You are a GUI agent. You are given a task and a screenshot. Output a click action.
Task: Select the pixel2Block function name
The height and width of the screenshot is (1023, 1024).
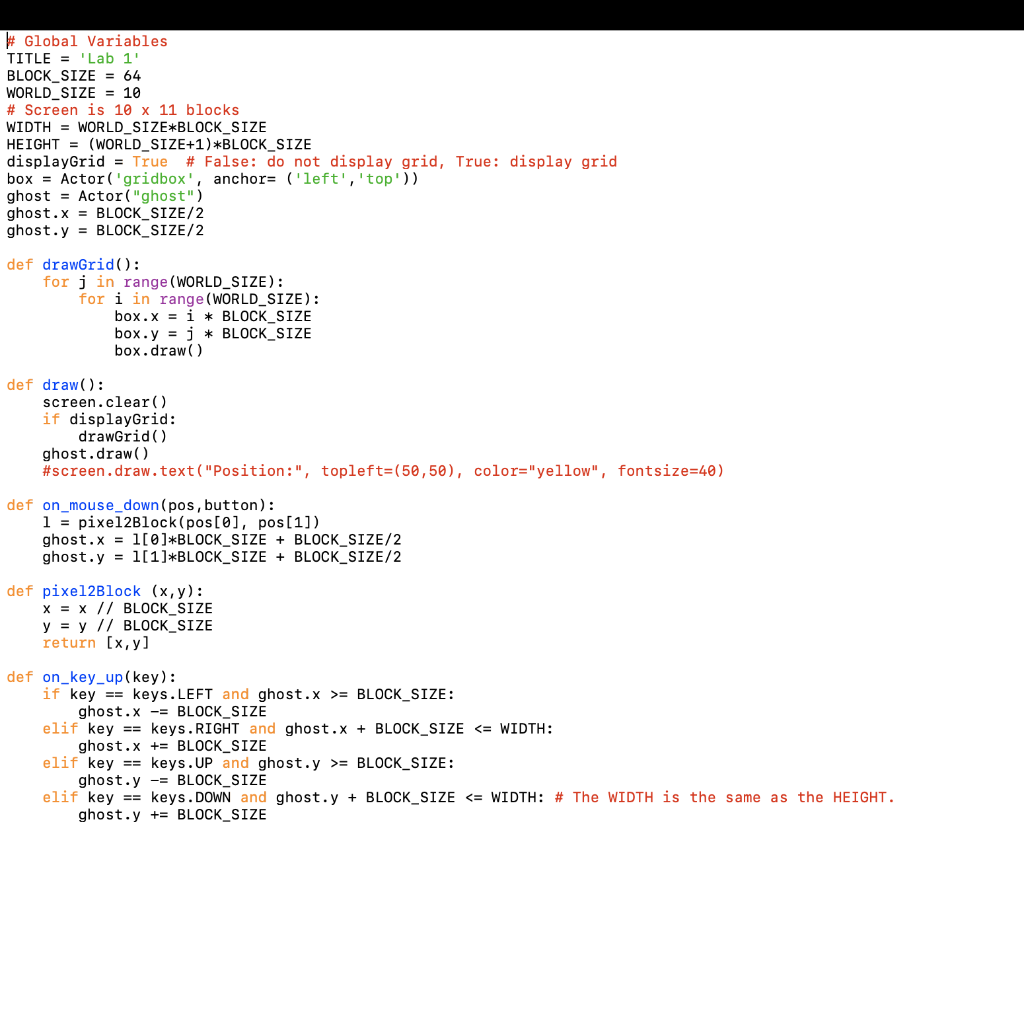[x=91, y=591]
